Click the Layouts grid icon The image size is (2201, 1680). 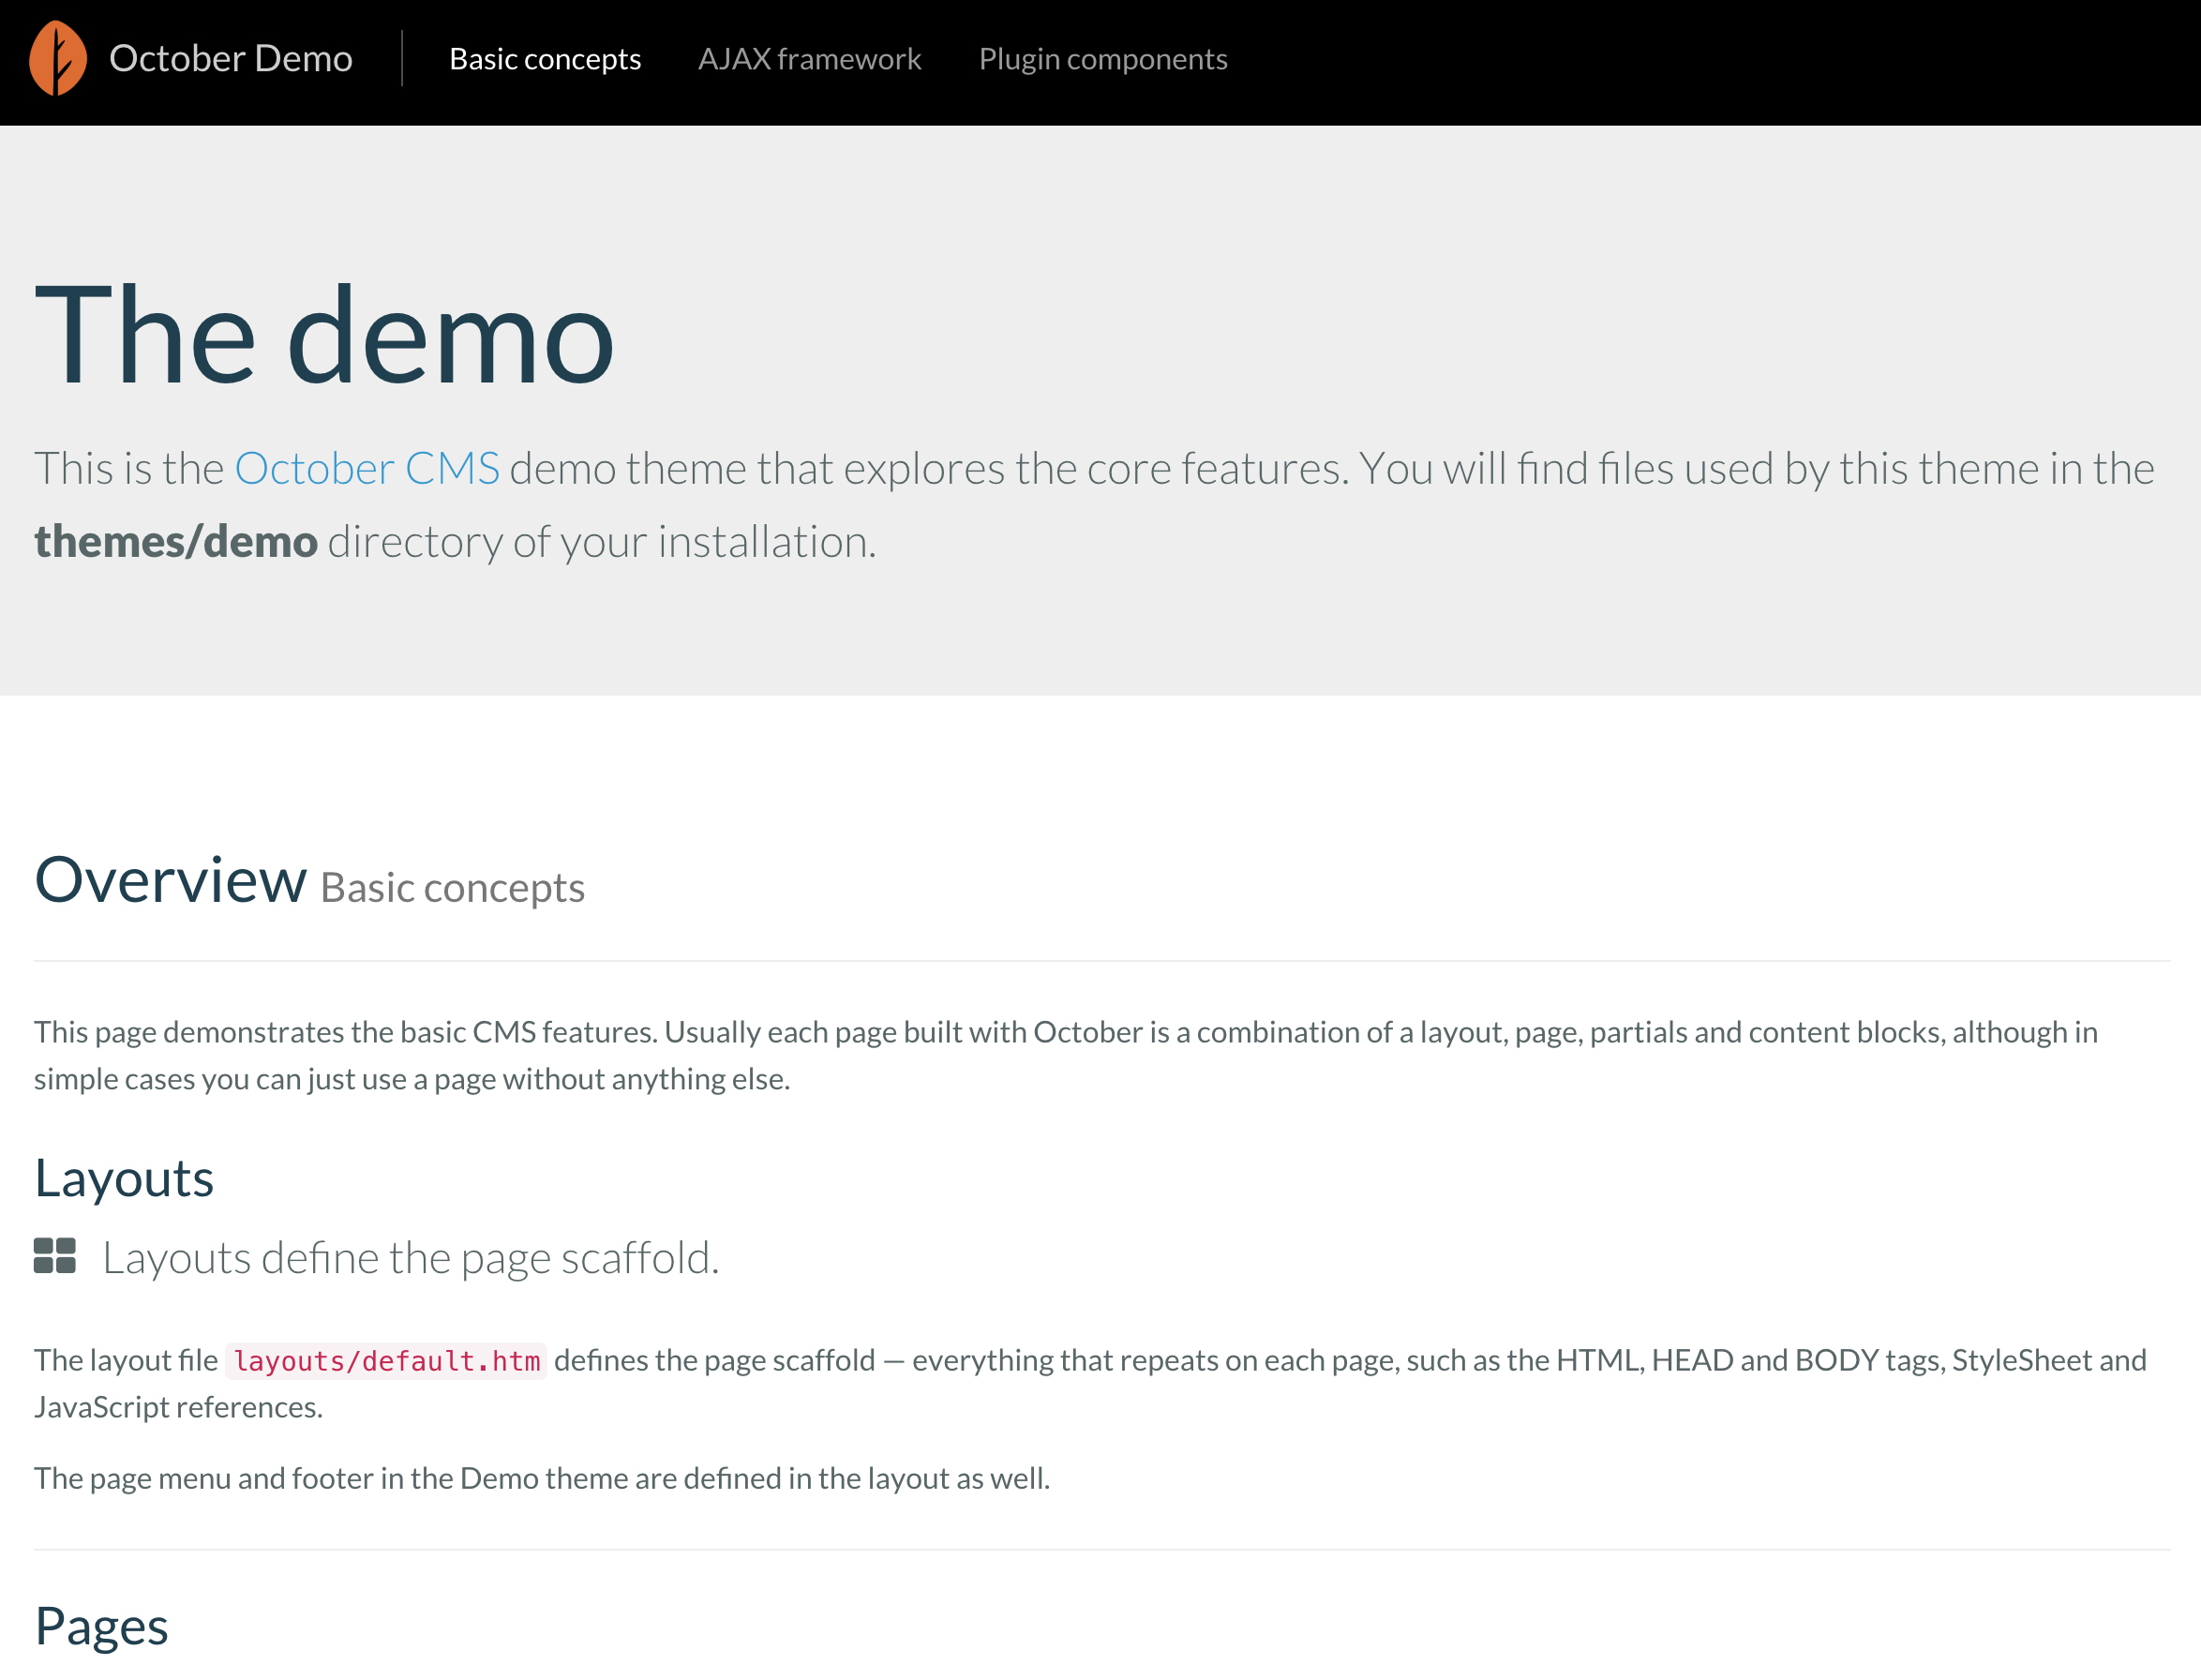click(x=55, y=1256)
